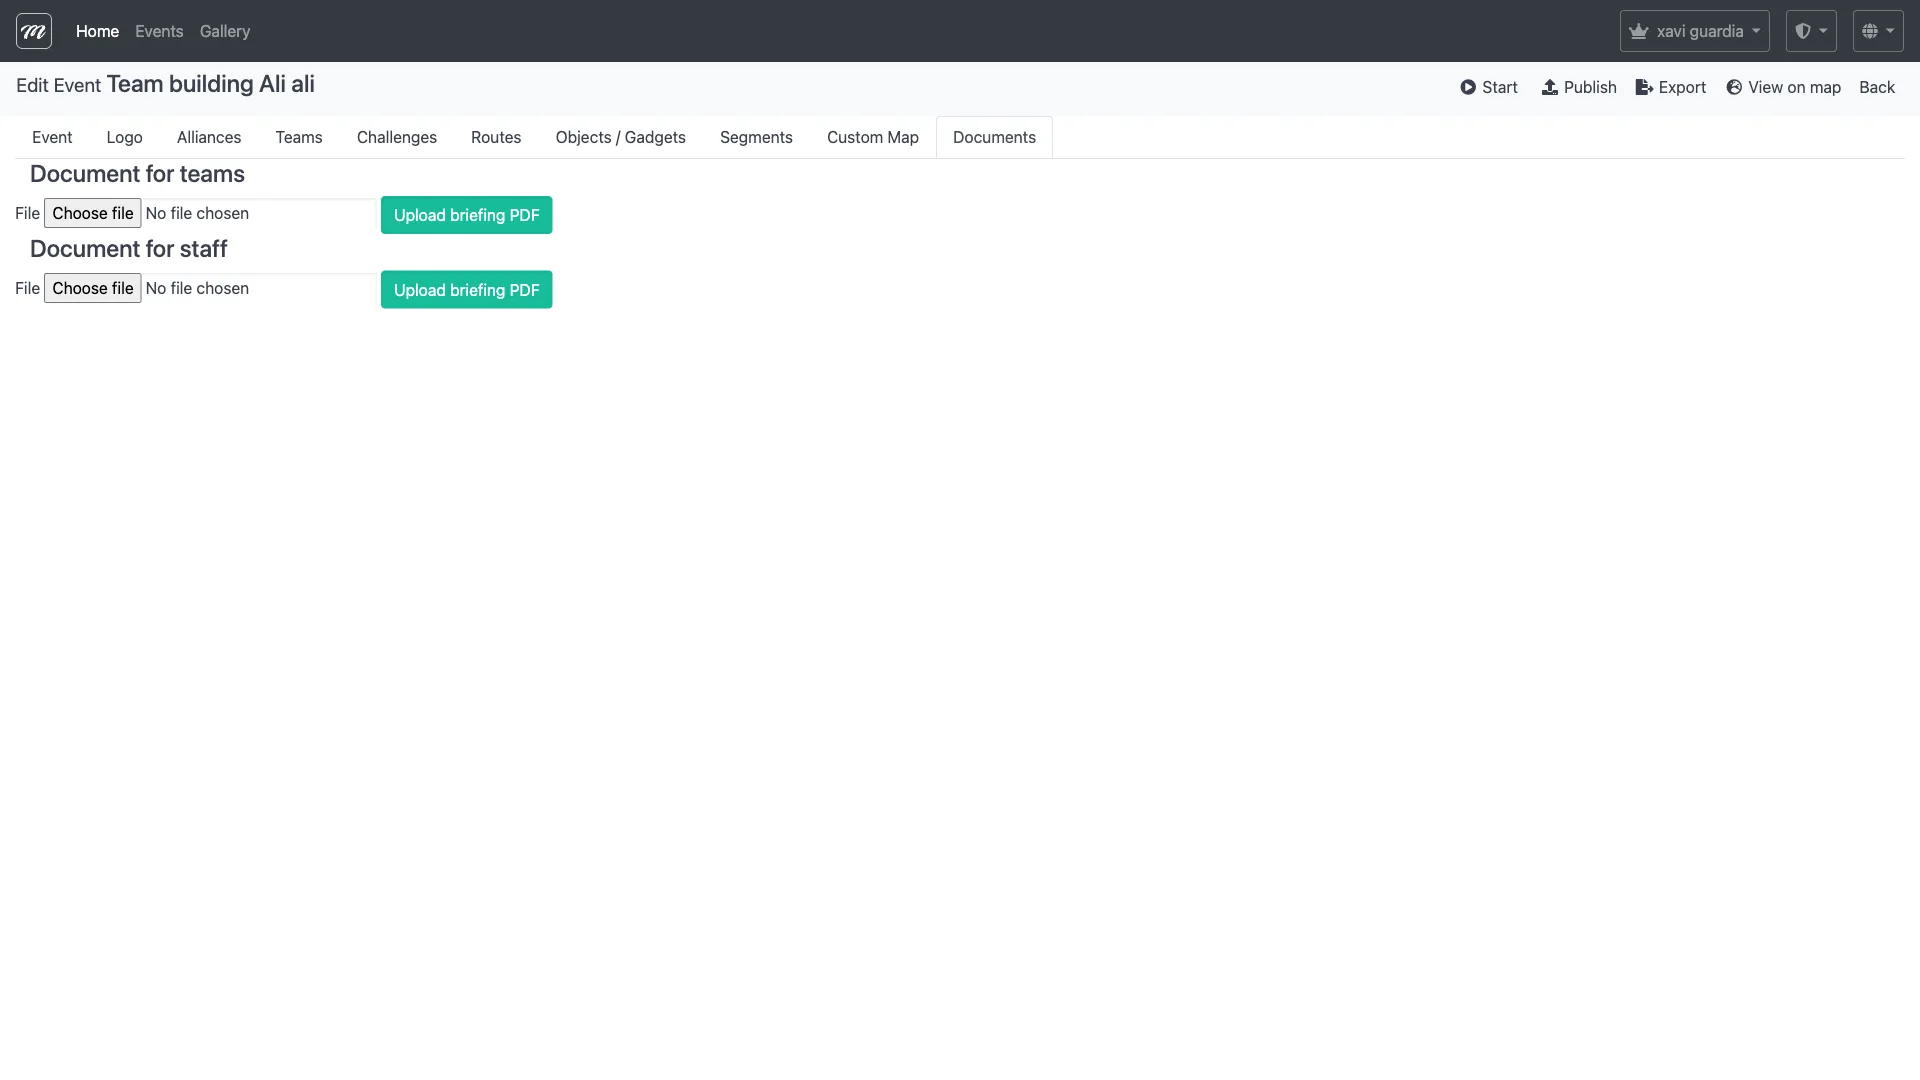Click the globe icon next to View on map
The image size is (1920, 1080).
tap(1733, 87)
